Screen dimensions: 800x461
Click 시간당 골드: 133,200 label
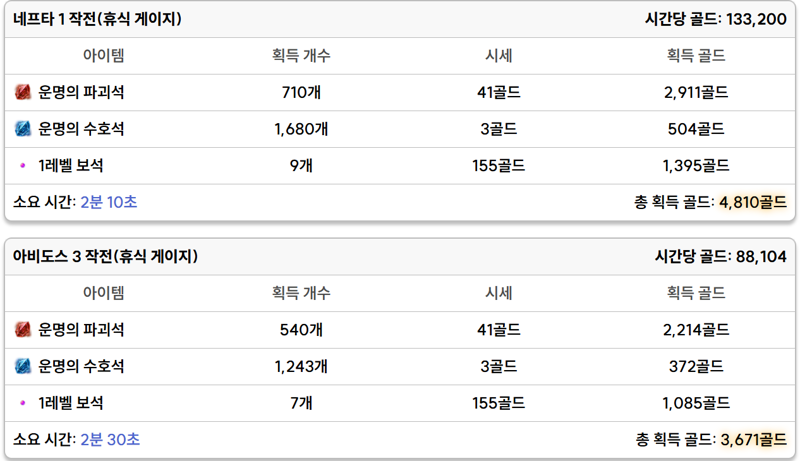[x=716, y=19]
